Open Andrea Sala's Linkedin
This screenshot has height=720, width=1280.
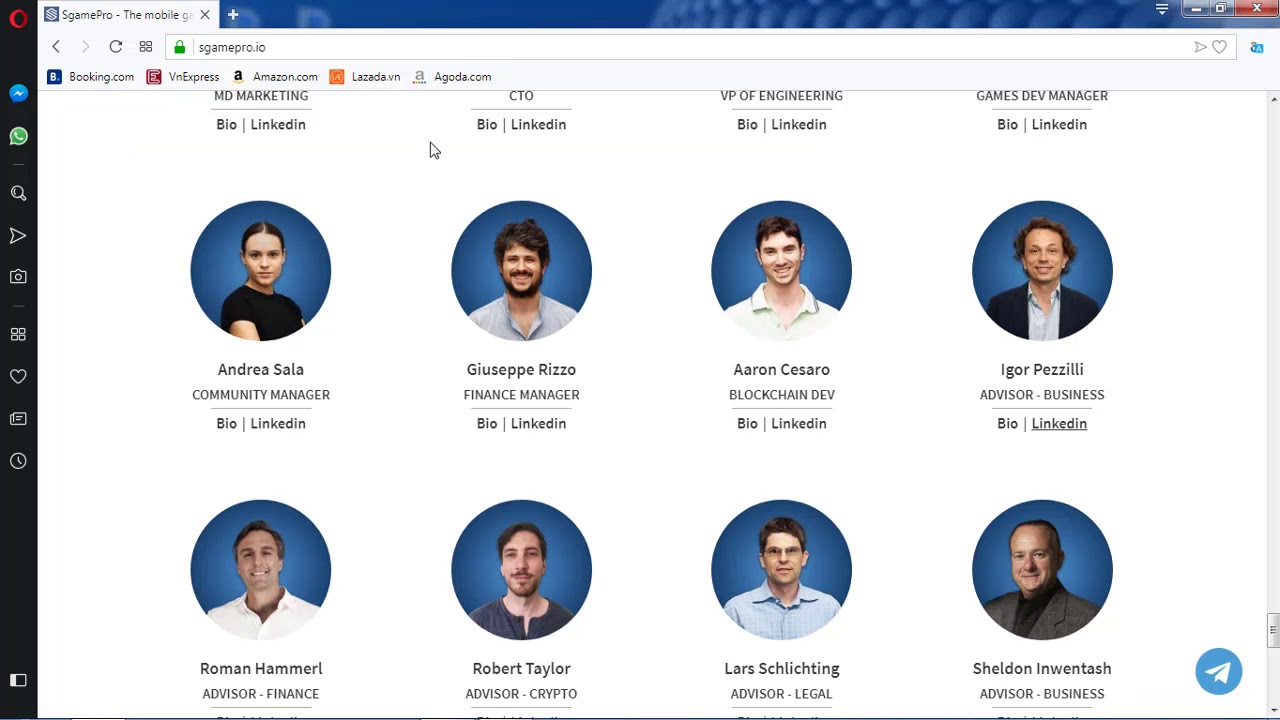pos(278,424)
